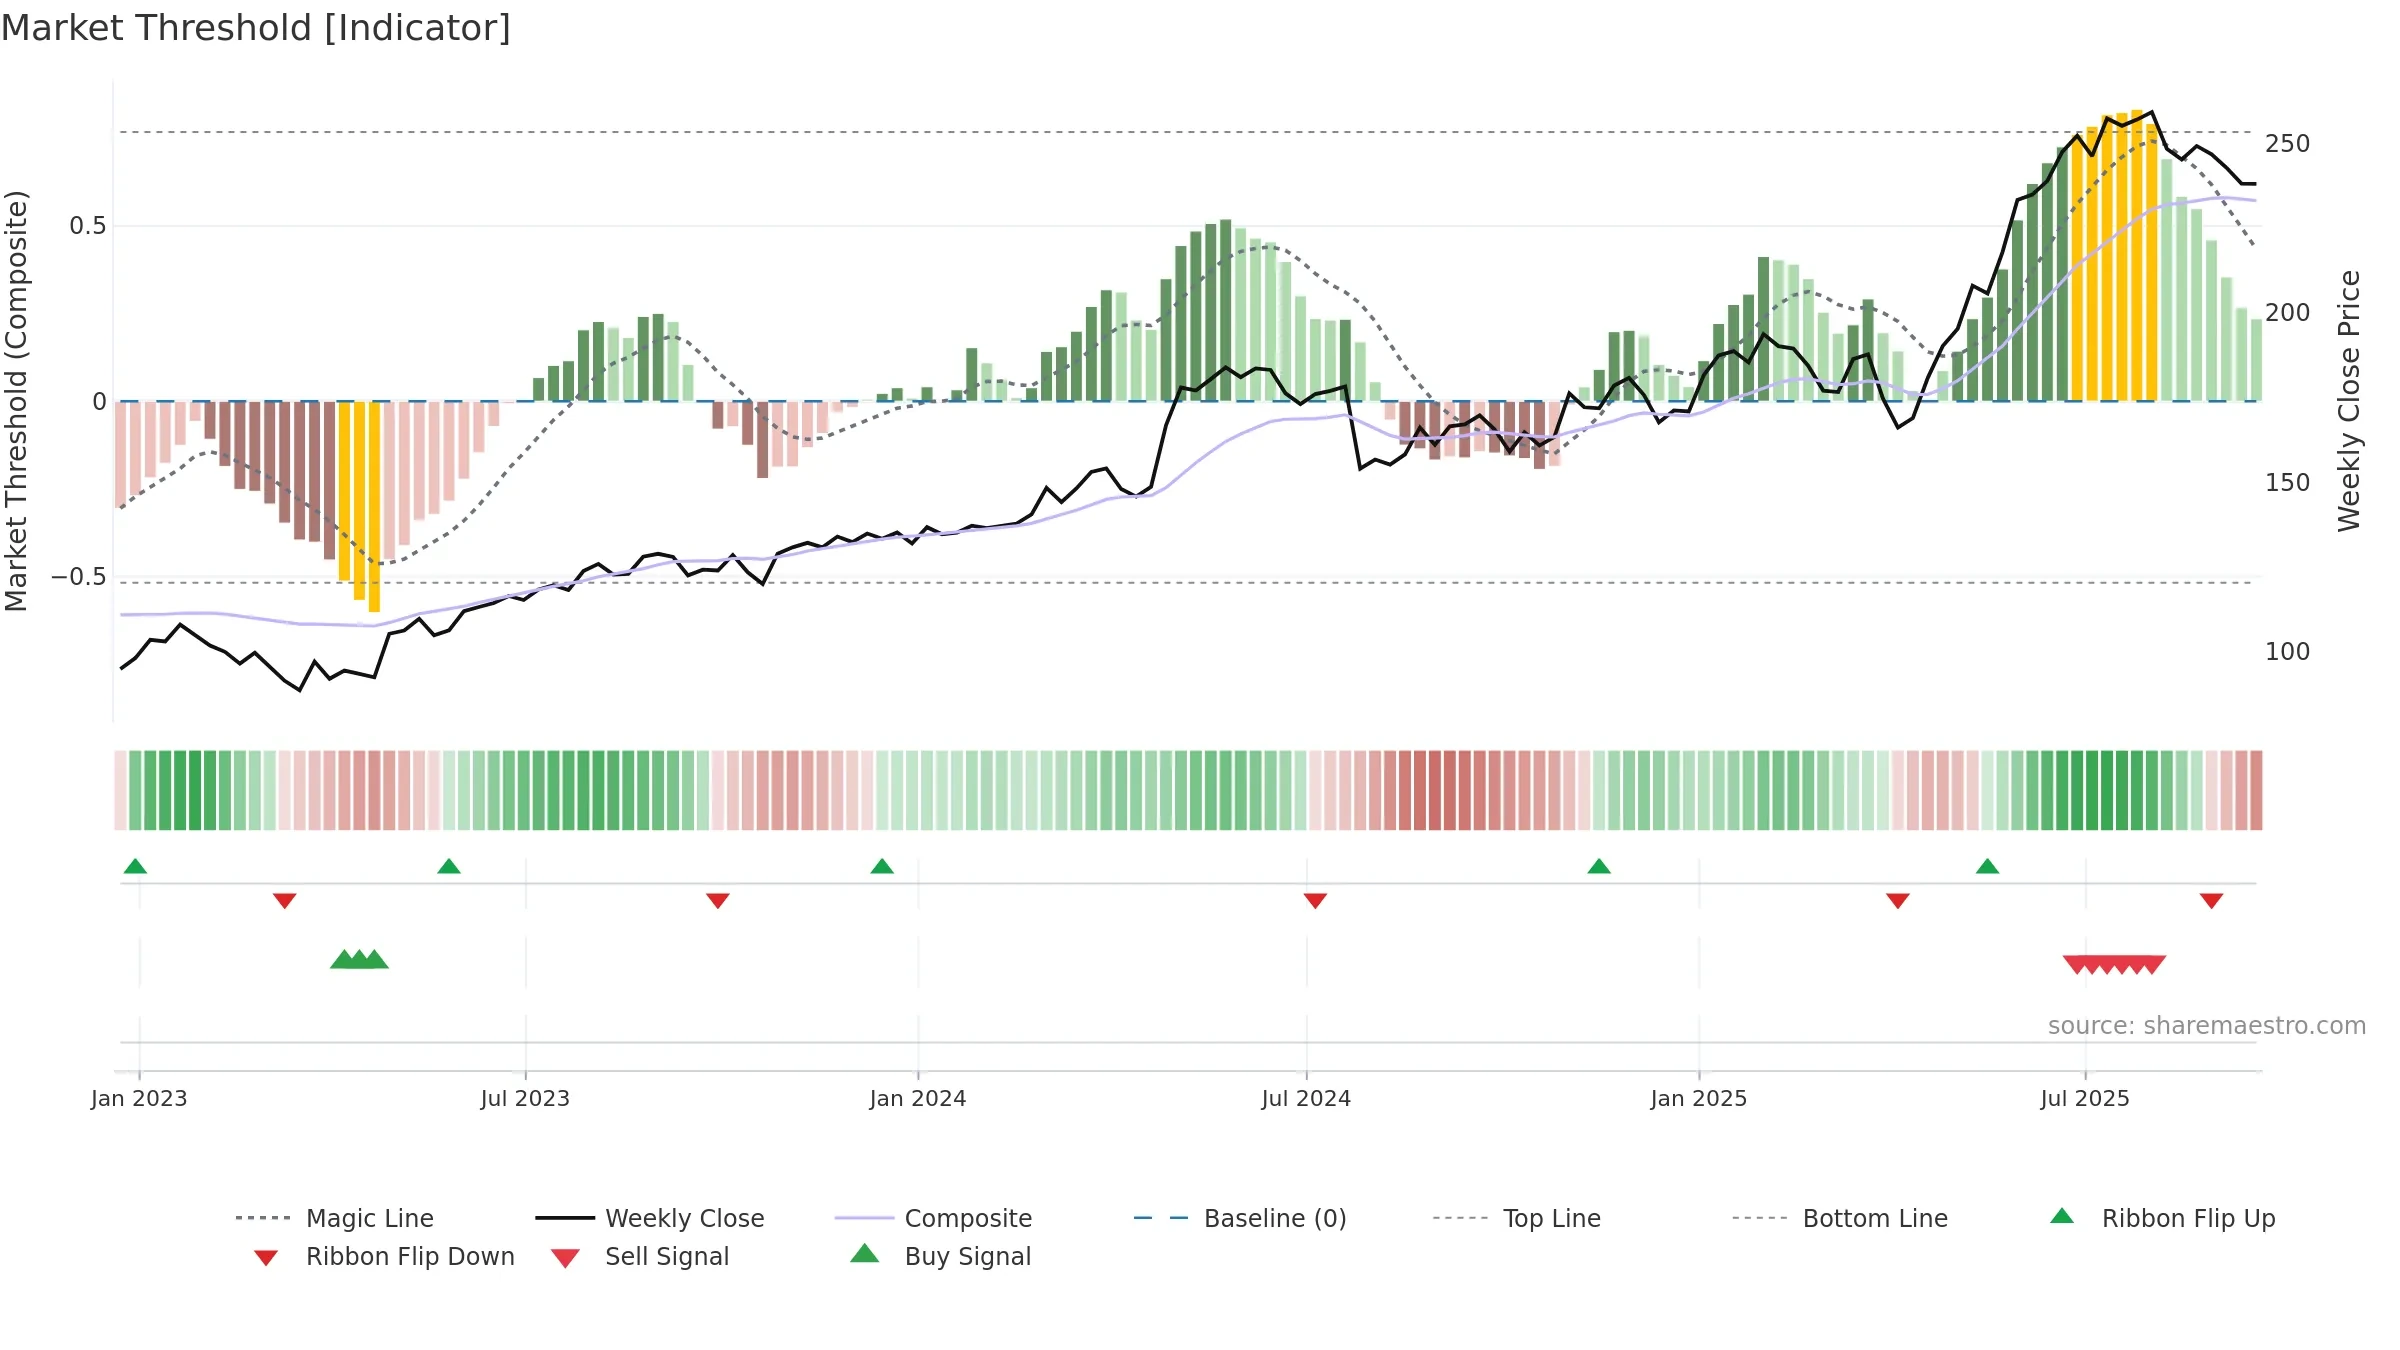Click the 'Jul 2025' x-axis label

(2085, 1099)
